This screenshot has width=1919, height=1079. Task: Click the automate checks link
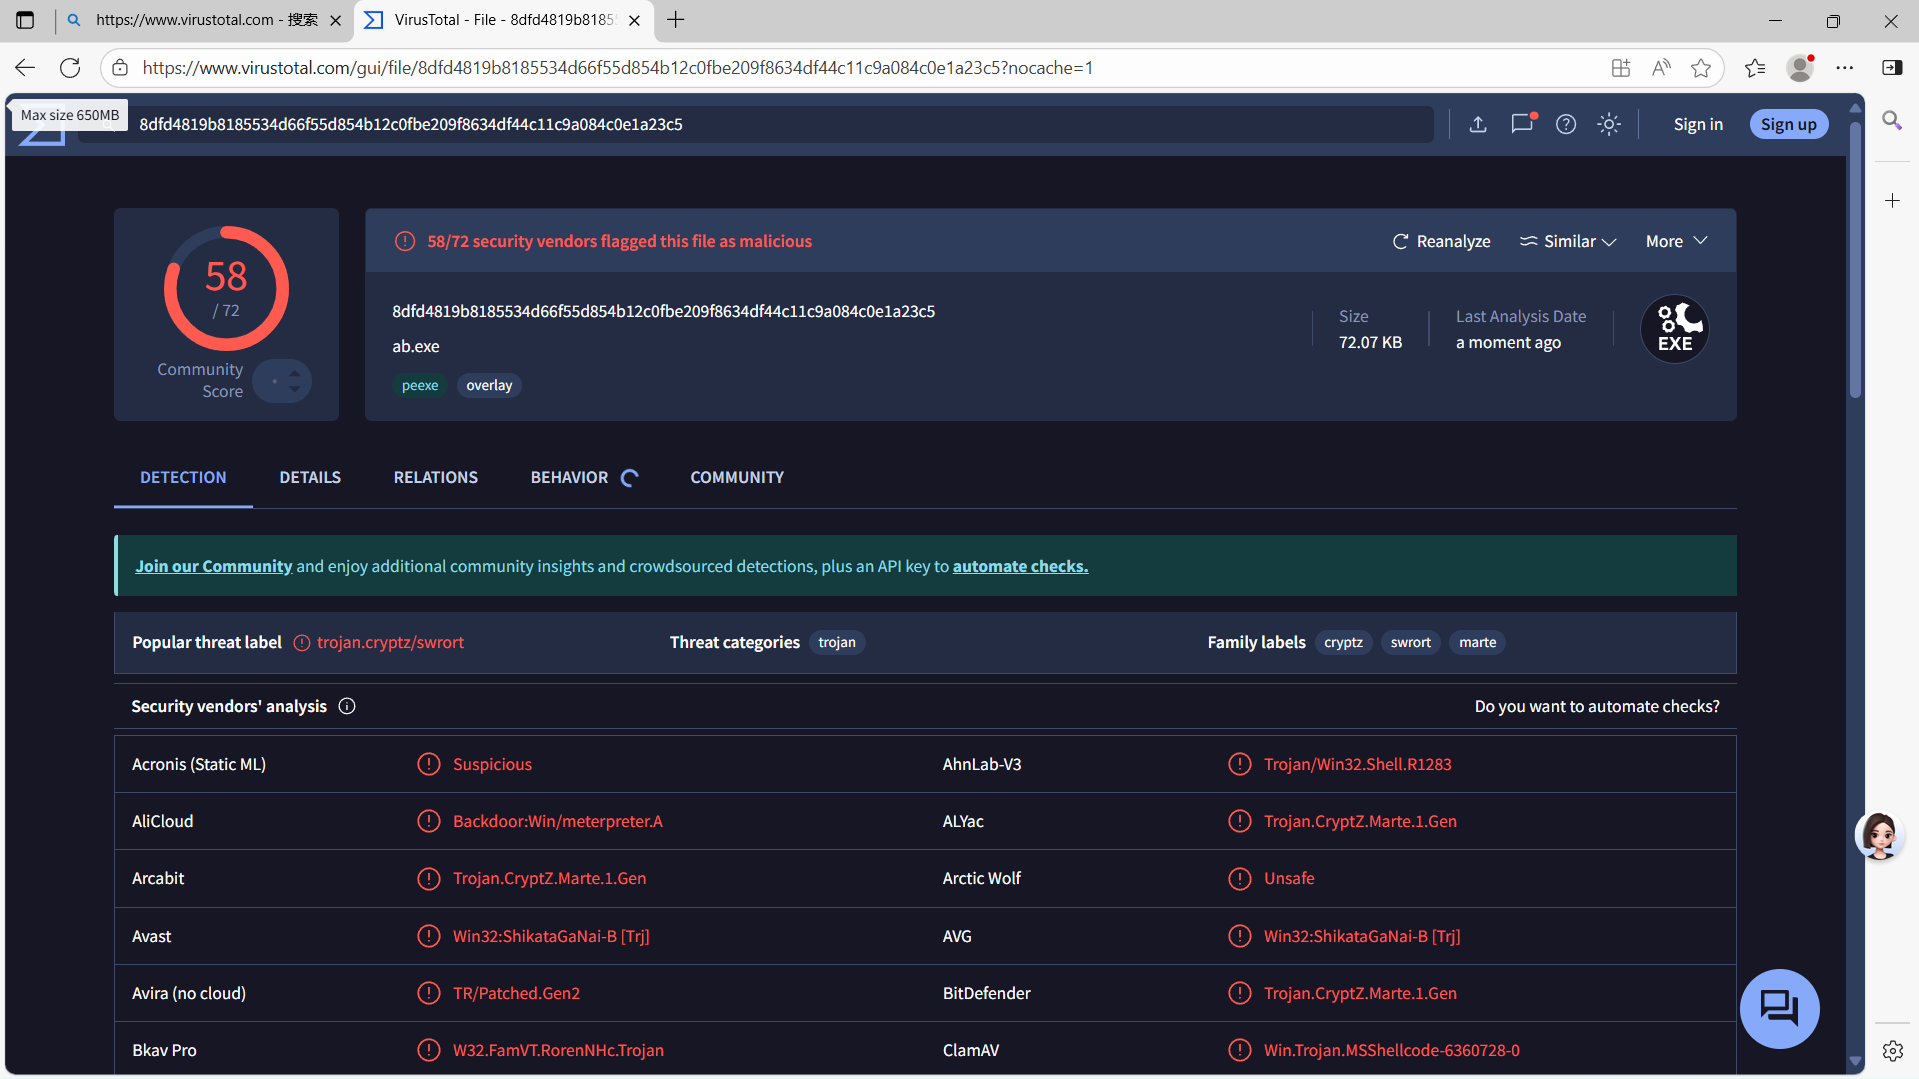click(1020, 566)
